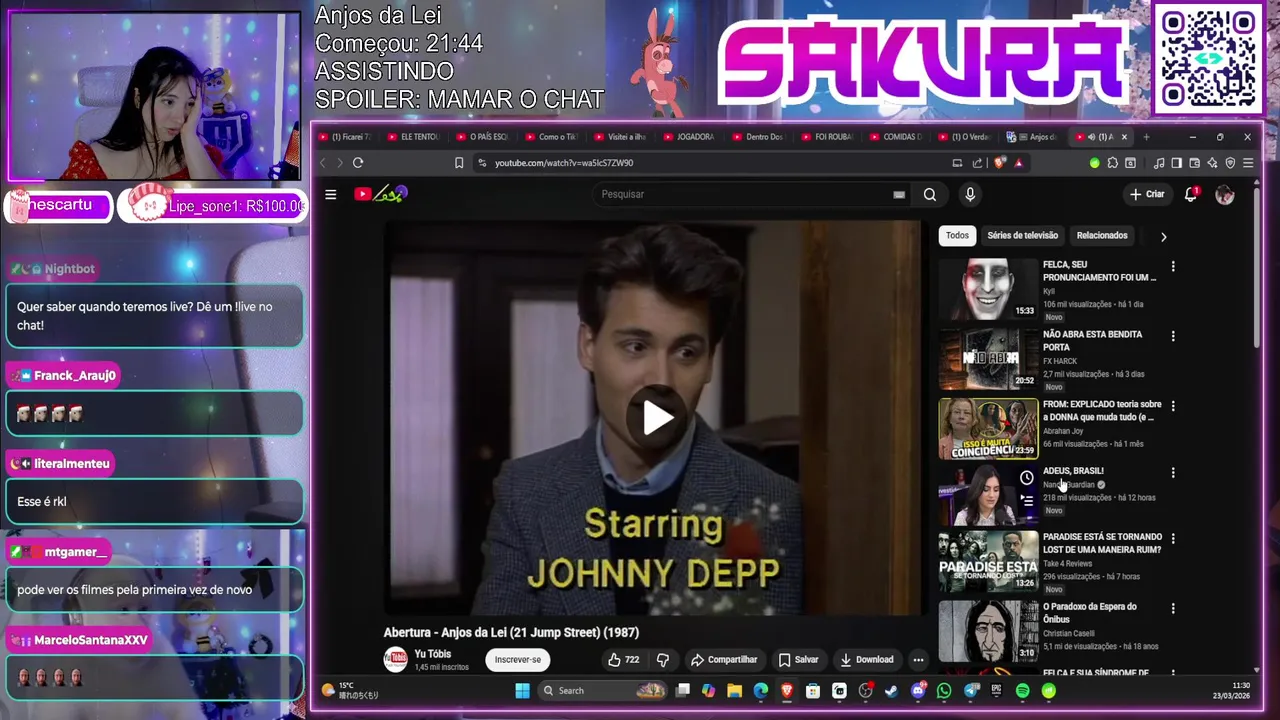Open File Explorer from the taskbar
1280x720 pixels.
click(x=734, y=691)
